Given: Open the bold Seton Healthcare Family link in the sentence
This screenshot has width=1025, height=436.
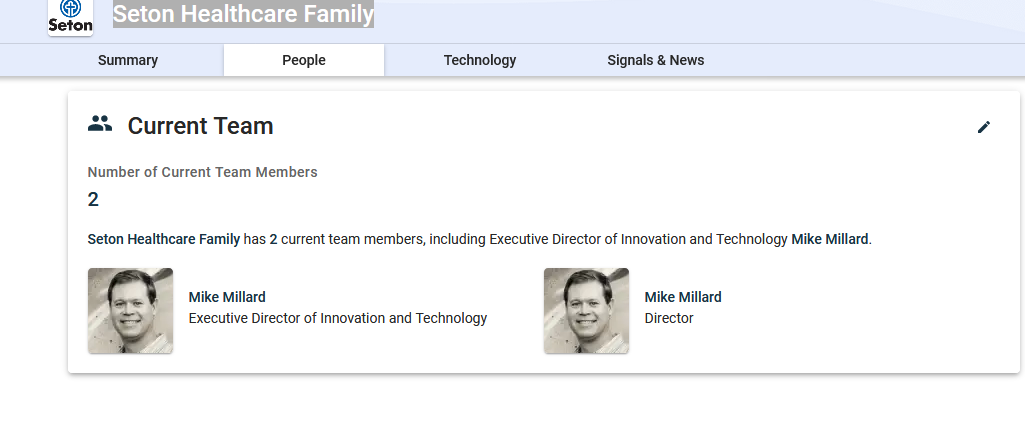Looking at the screenshot, I should (163, 239).
